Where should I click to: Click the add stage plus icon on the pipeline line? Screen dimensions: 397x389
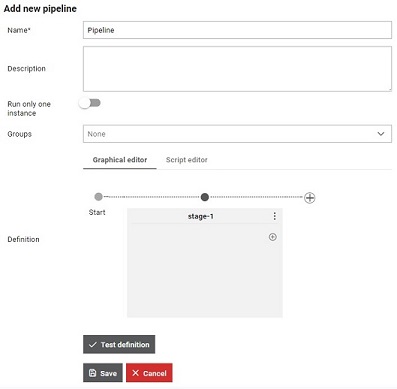pyautogui.click(x=310, y=198)
